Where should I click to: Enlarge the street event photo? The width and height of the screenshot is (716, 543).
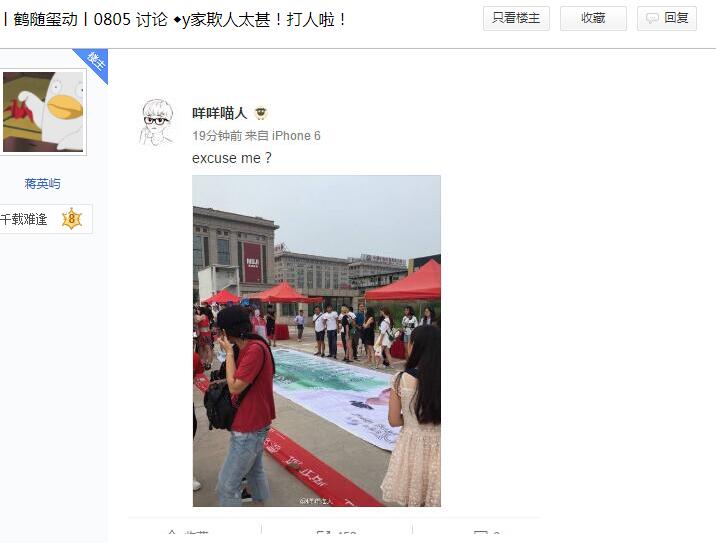point(316,341)
